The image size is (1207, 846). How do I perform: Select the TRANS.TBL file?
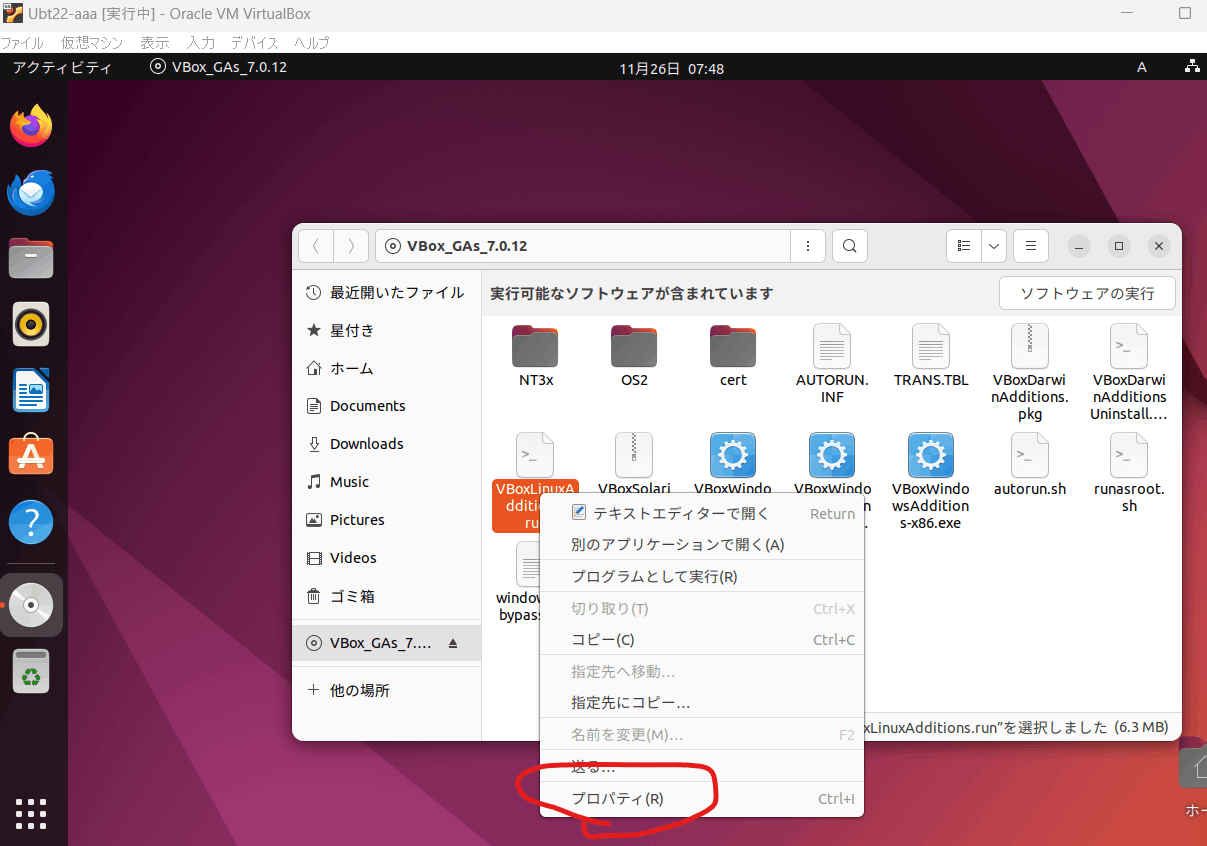(x=931, y=356)
